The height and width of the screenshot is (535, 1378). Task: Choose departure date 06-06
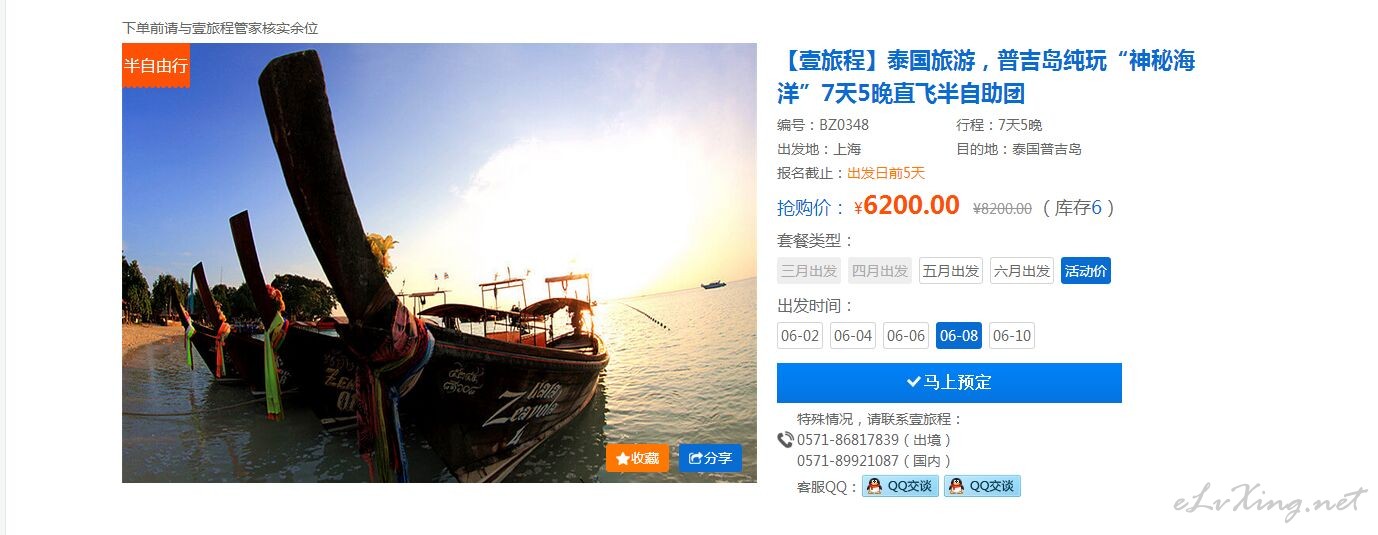coord(906,336)
